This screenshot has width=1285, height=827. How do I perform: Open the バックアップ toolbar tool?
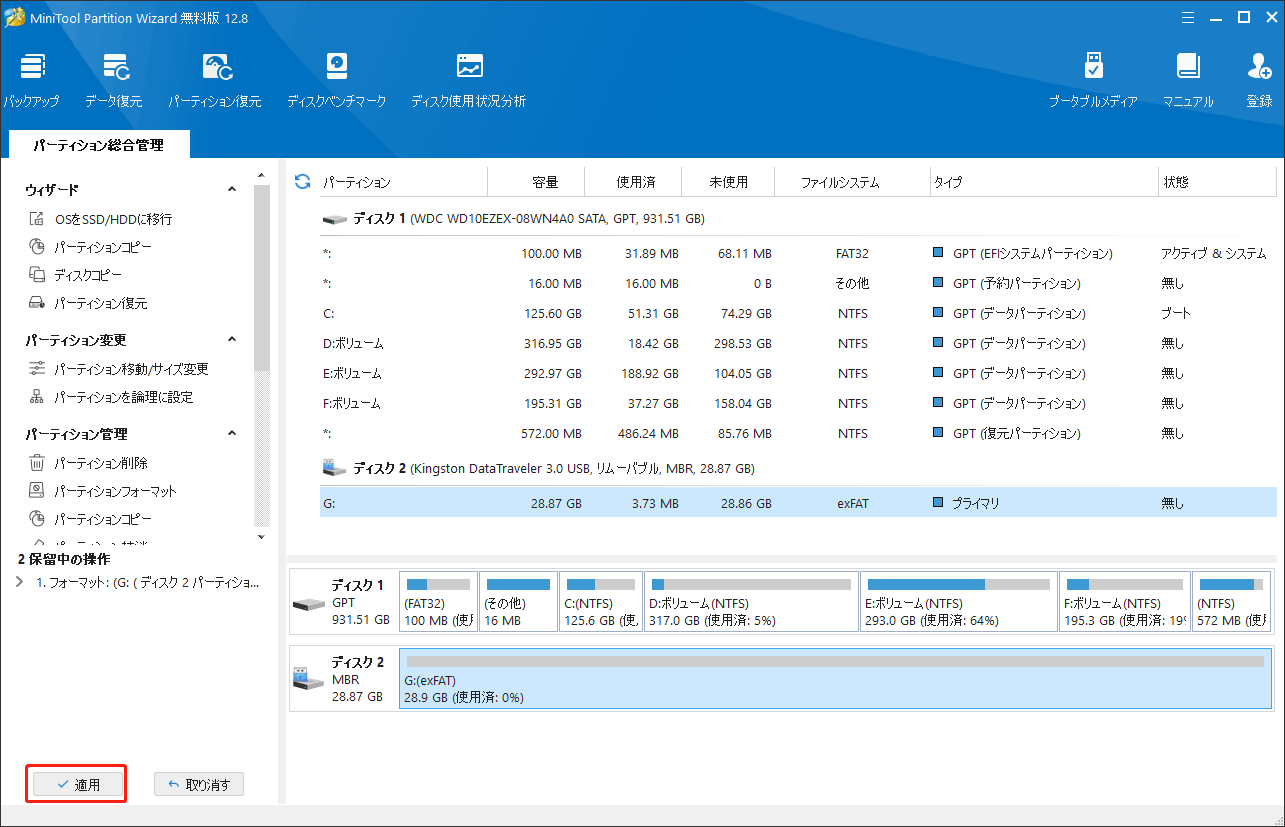click(x=31, y=80)
